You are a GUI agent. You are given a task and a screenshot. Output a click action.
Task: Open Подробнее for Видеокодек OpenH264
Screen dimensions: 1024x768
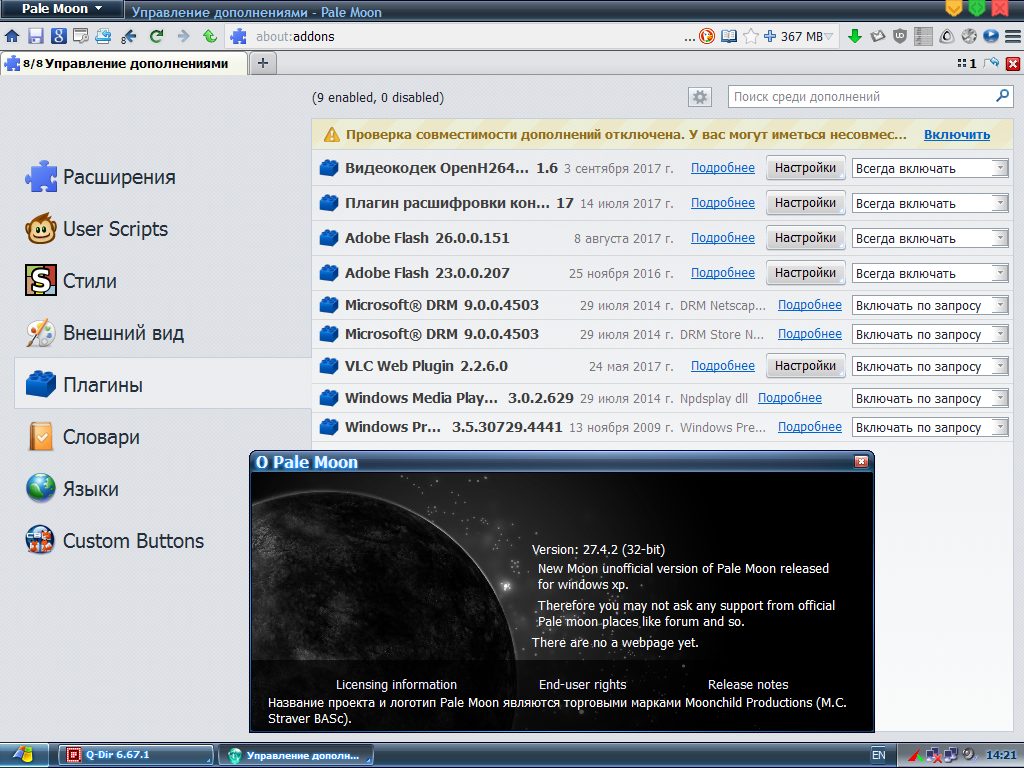pos(723,168)
